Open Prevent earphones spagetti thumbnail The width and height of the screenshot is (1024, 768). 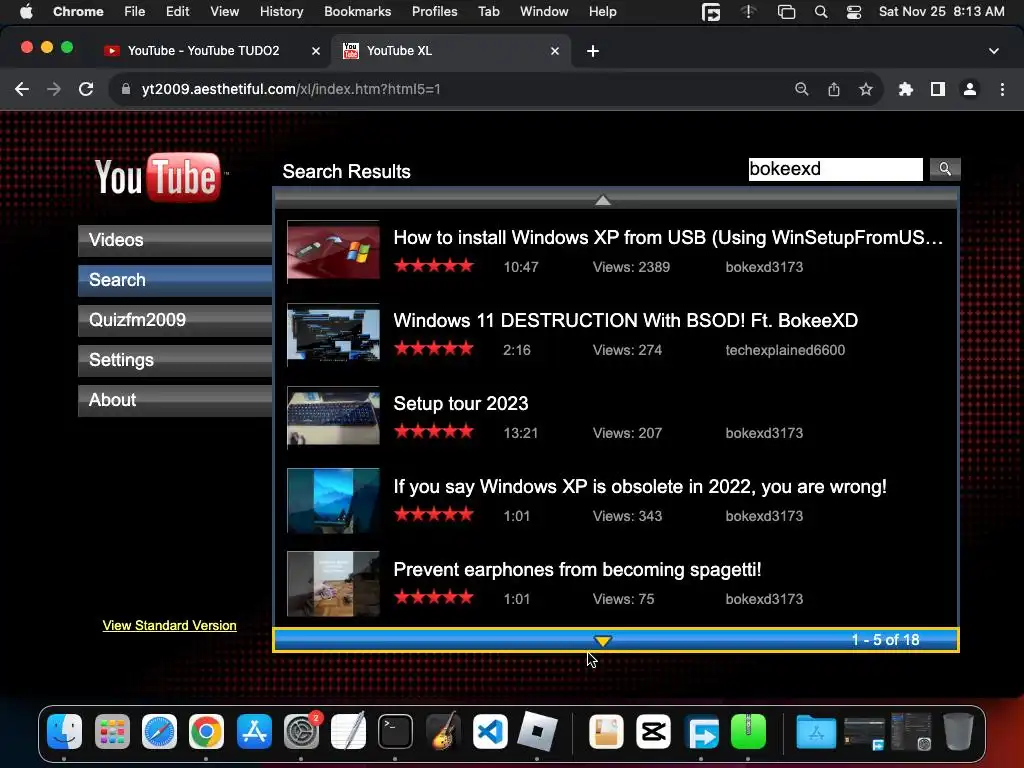coord(333,583)
